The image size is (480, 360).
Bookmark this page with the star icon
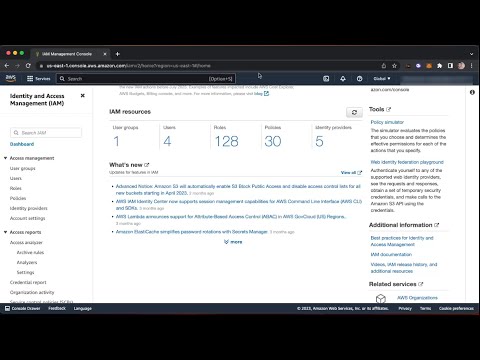tap(394, 66)
